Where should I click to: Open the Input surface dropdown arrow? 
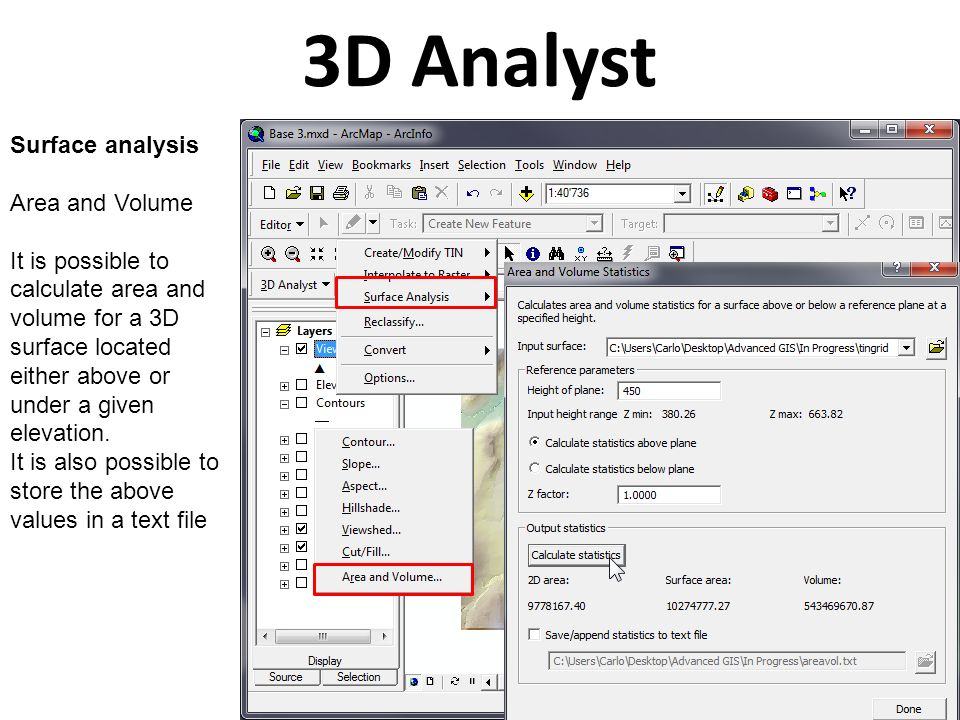906,348
